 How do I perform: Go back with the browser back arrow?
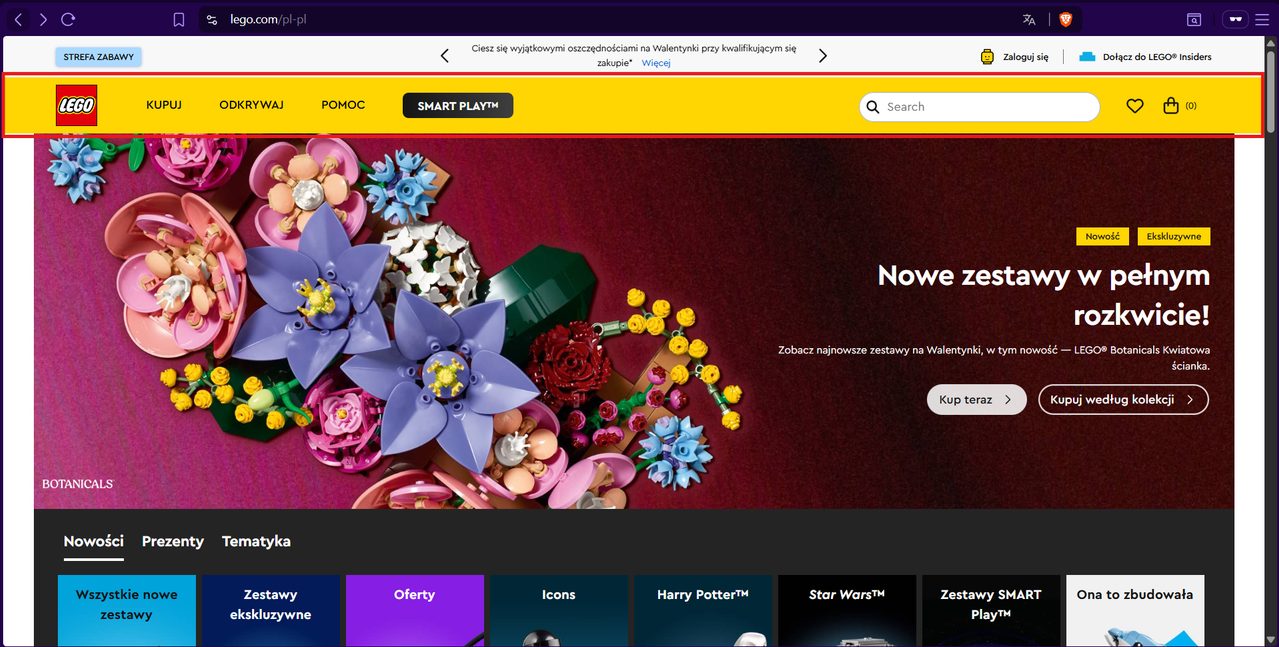pyautogui.click(x=18, y=19)
